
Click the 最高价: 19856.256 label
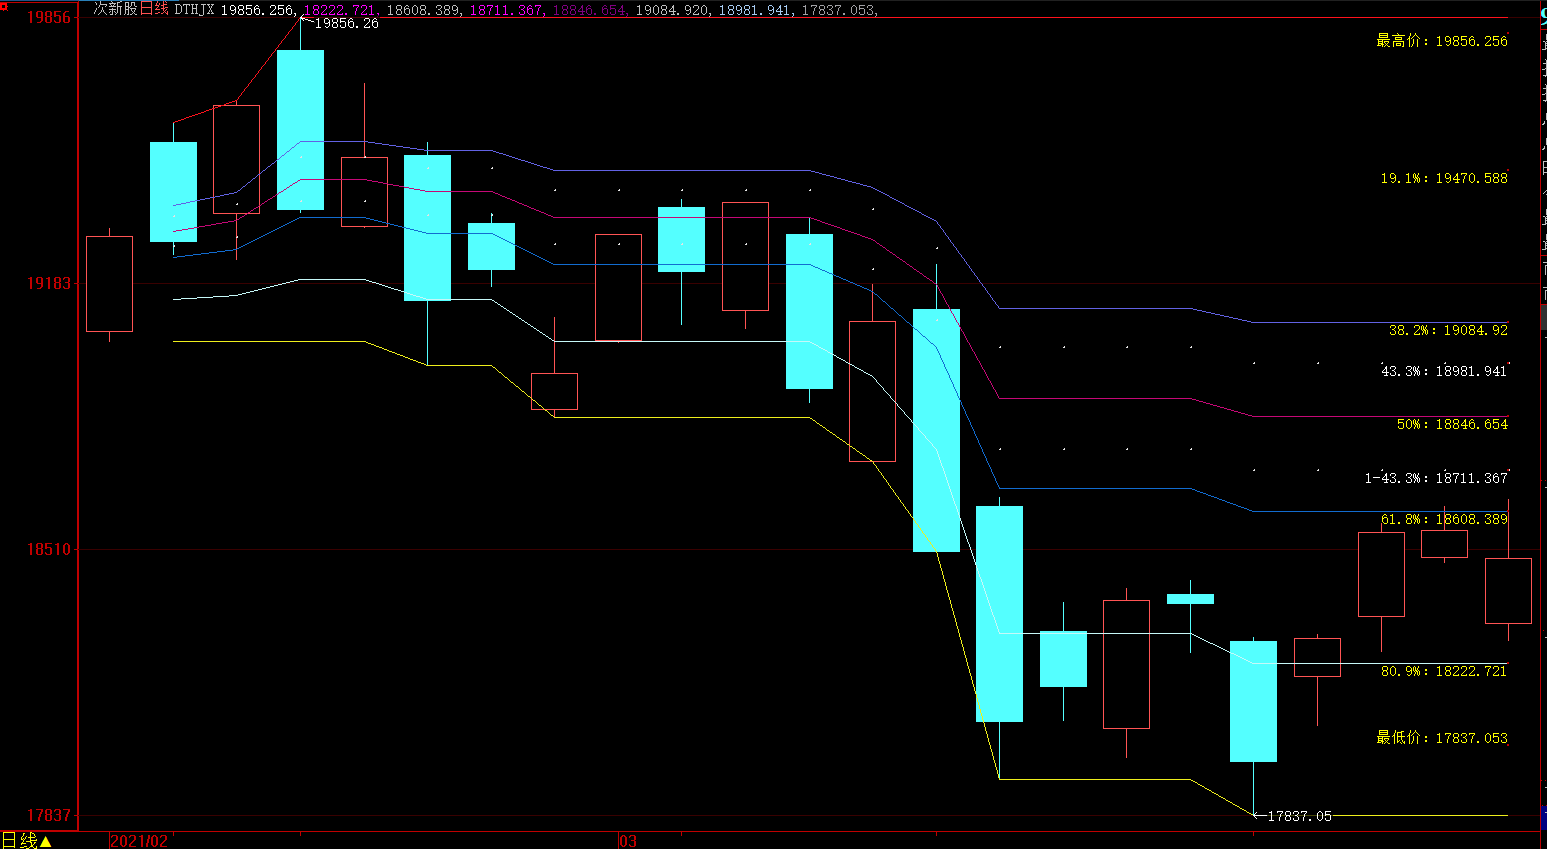coord(1441,41)
